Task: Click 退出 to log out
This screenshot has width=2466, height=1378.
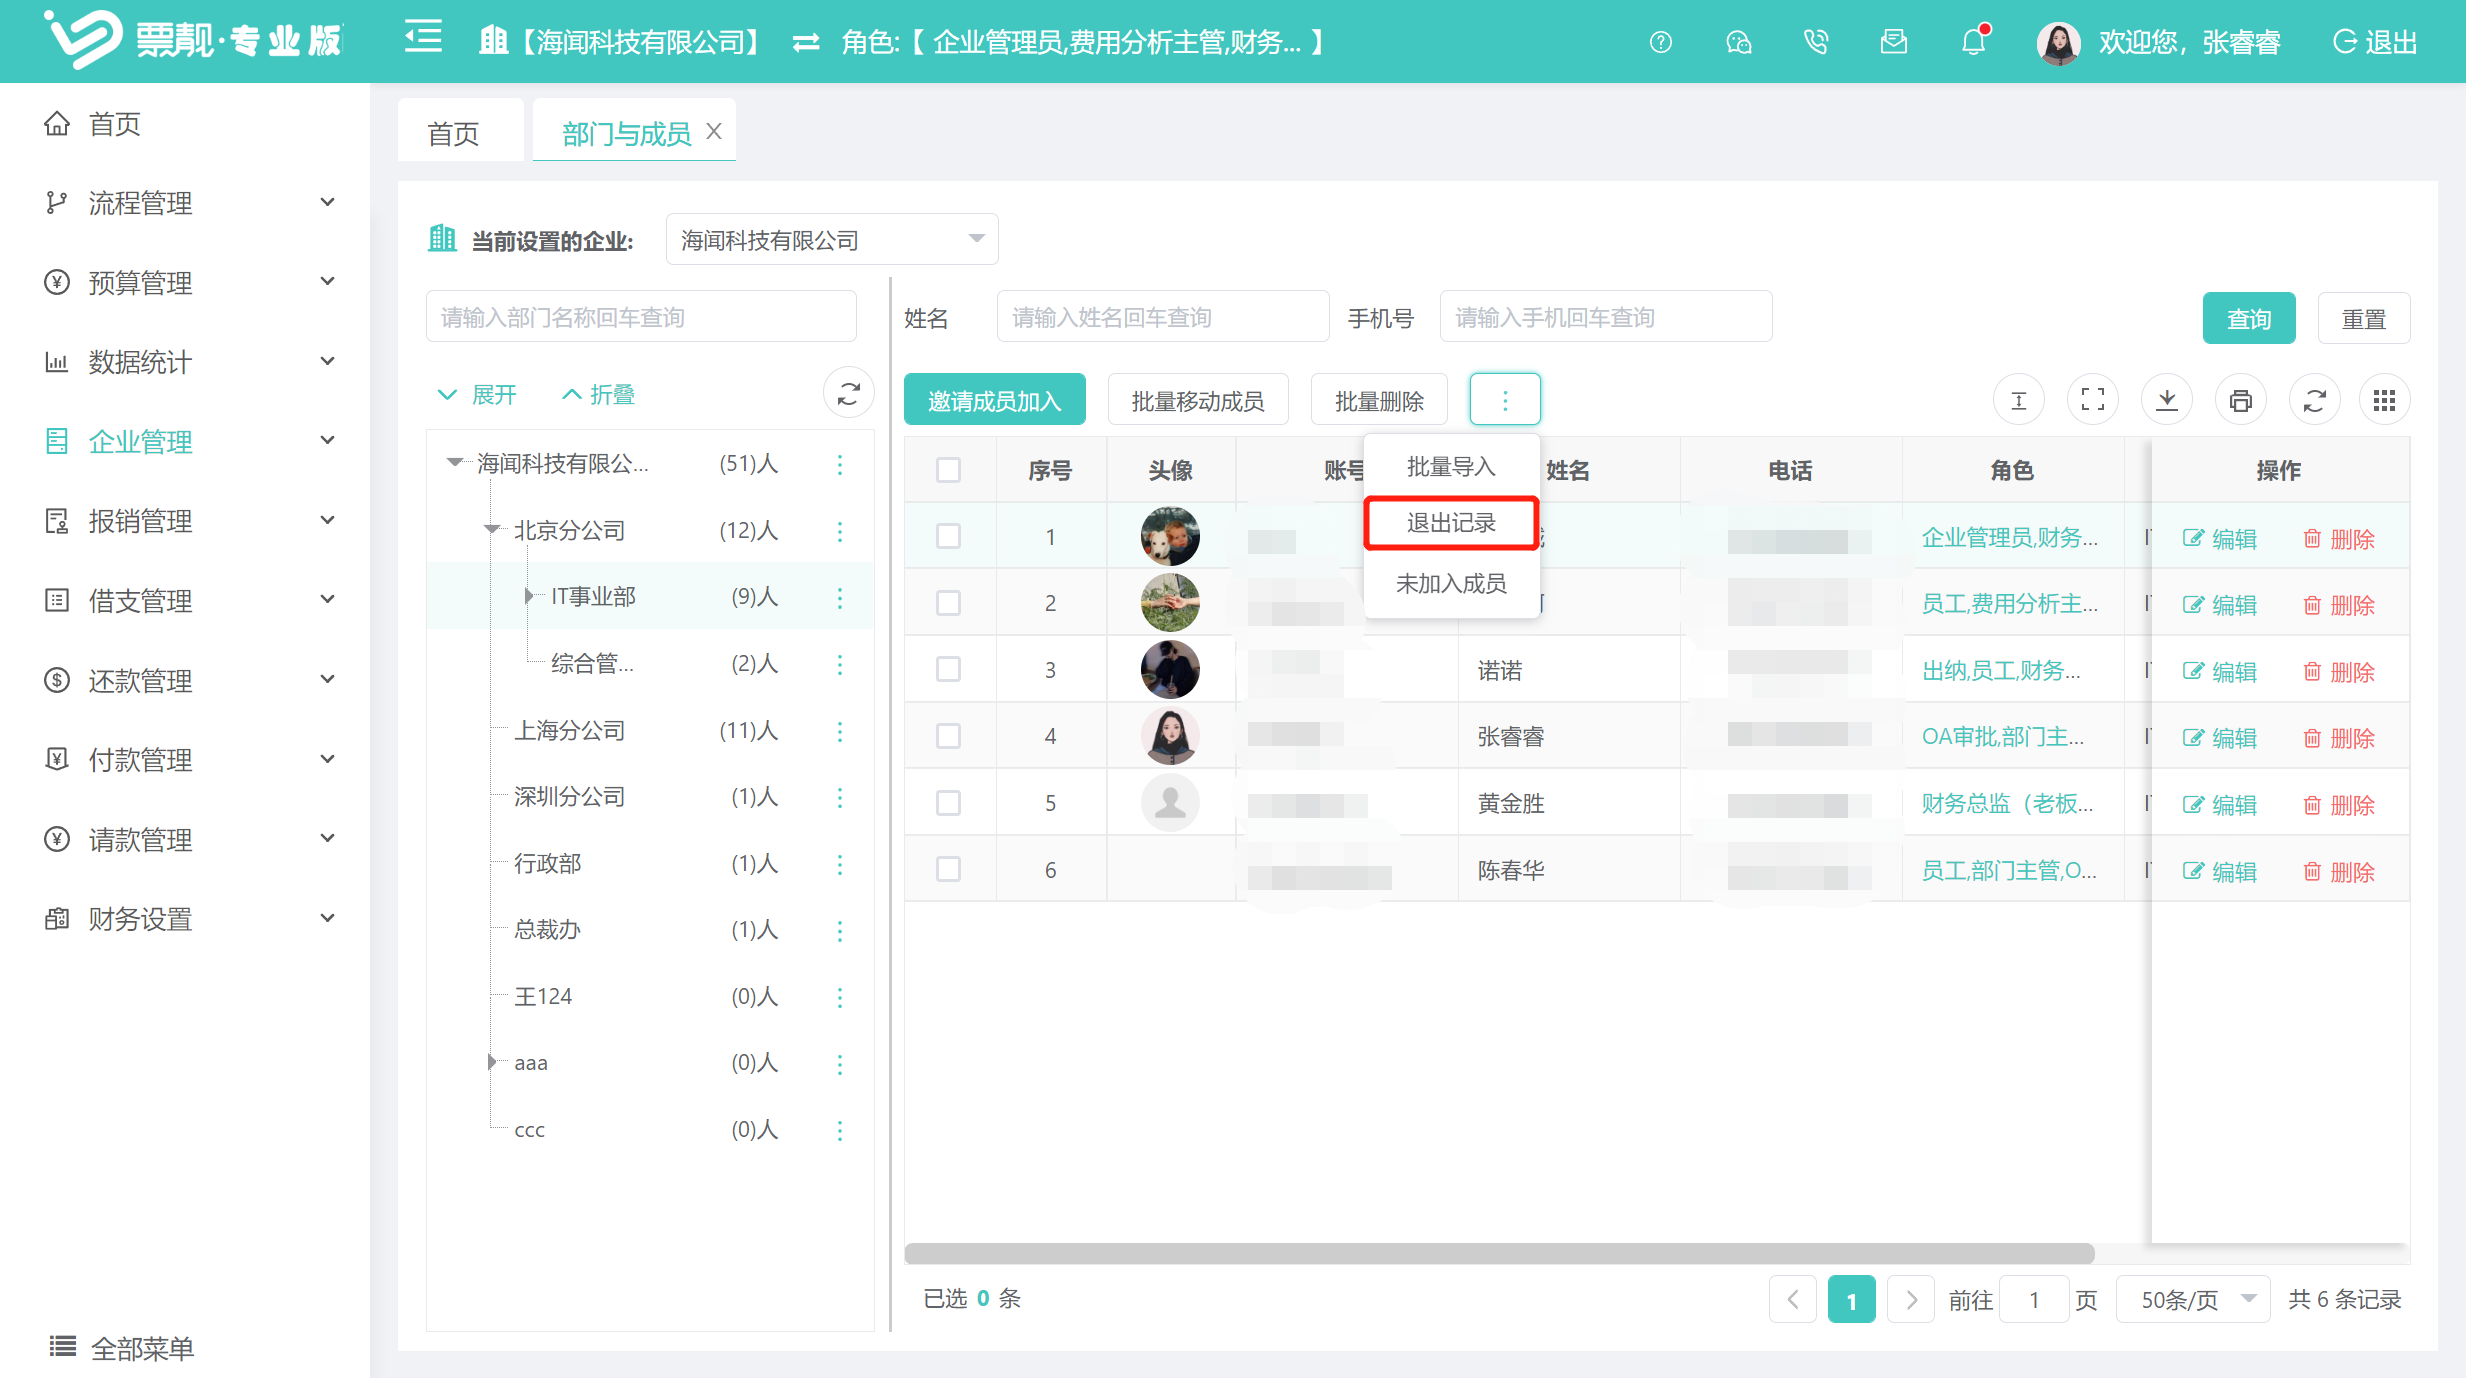Action: 2375,42
